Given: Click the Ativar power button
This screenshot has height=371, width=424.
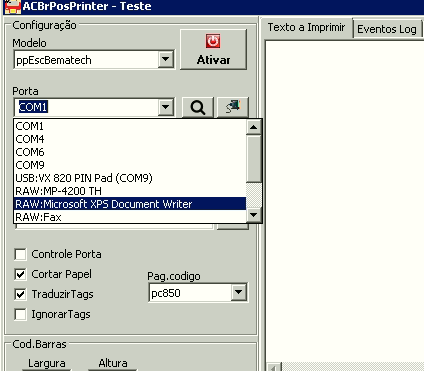Looking at the screenshot, I should [213, 49].
